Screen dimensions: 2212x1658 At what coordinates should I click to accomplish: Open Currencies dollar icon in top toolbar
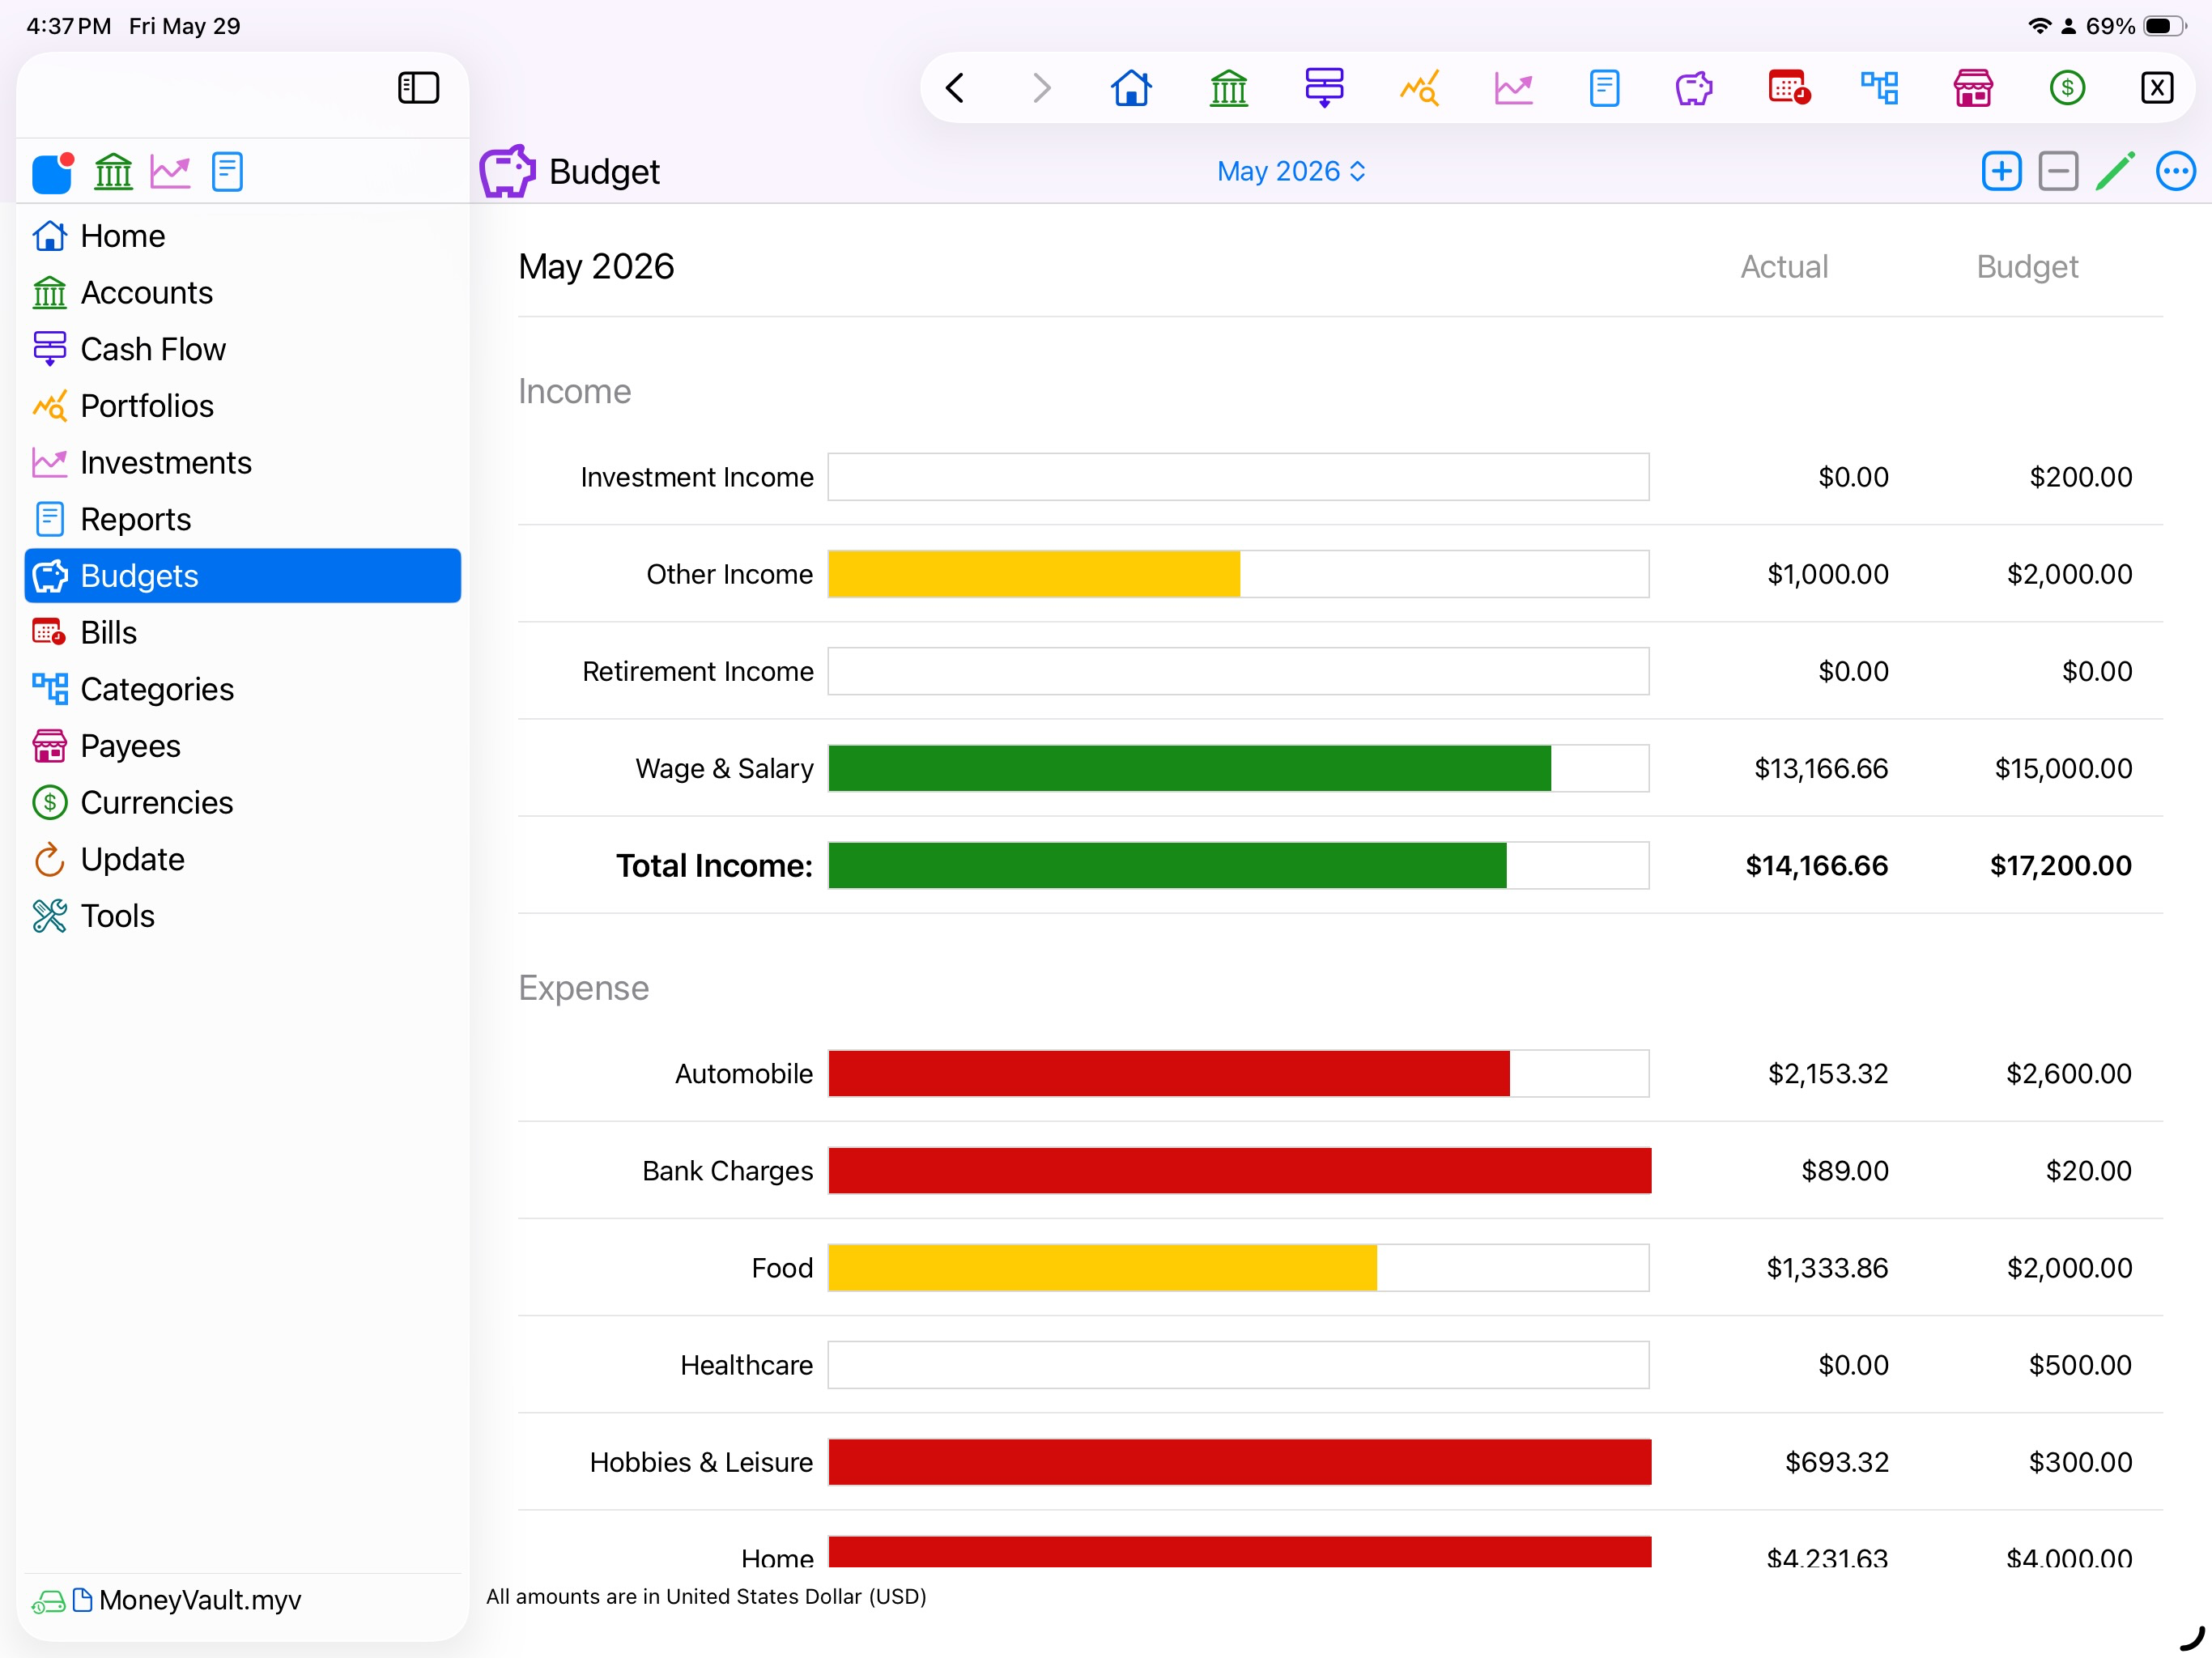coord(2067,88)
